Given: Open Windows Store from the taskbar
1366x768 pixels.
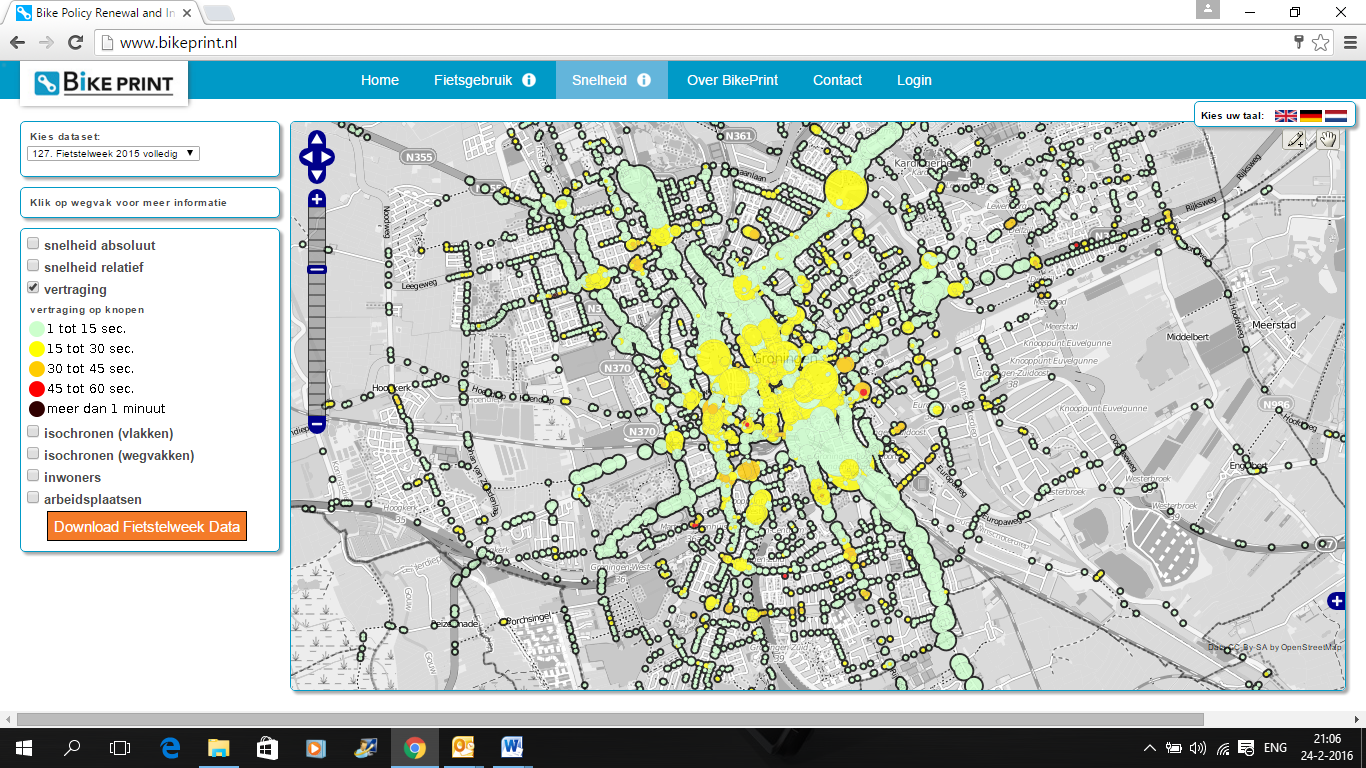Looking at the screenshot, I should 267,747.
